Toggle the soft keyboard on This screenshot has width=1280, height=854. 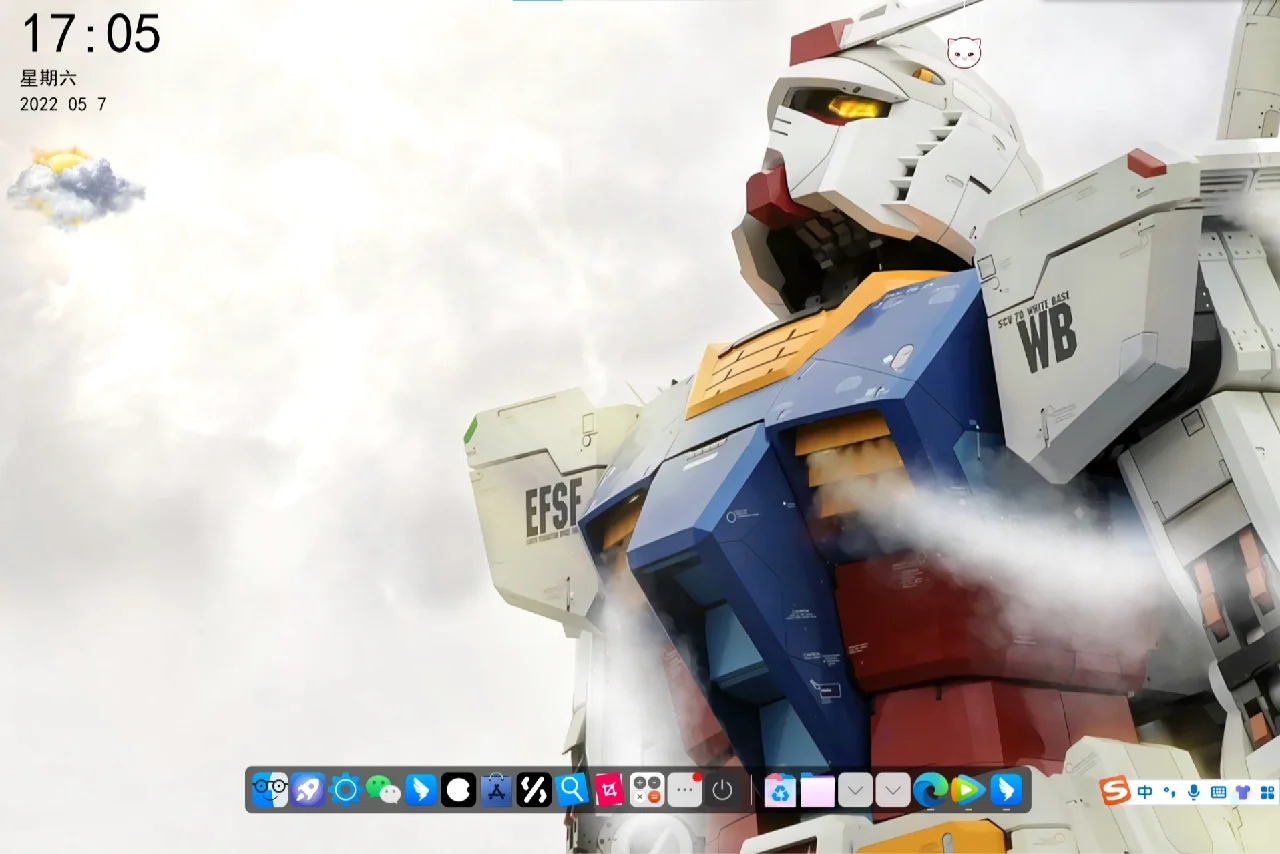pos(1219,792)
